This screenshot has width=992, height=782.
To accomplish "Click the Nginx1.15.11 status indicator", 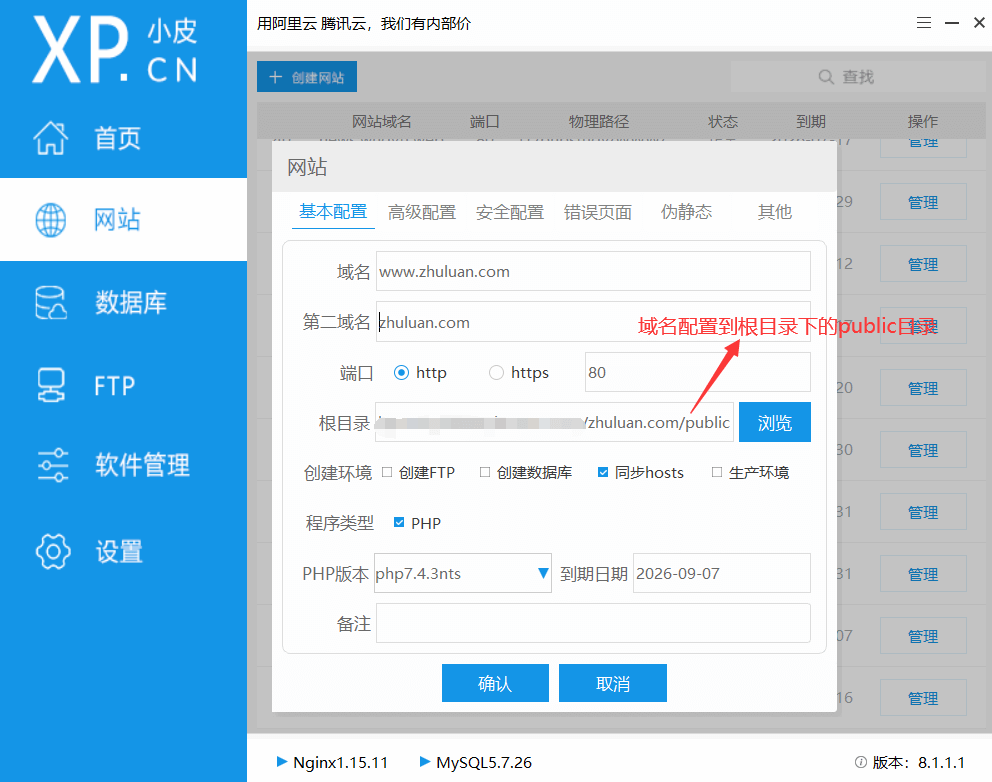I will tap(332, 762).
